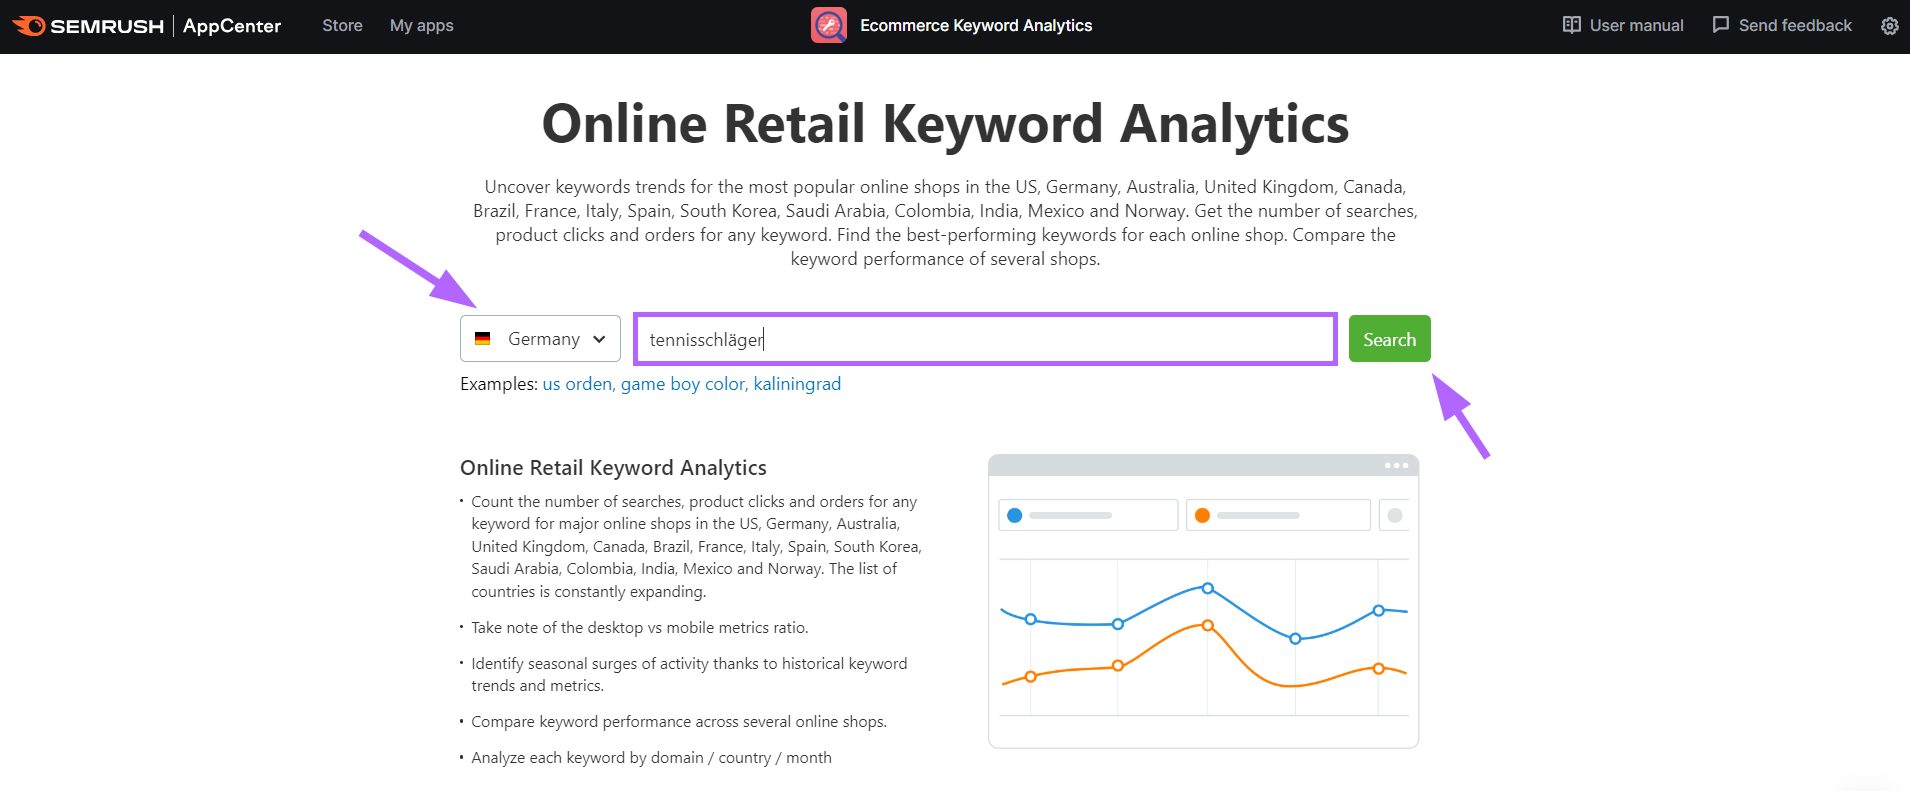This screenshot has height=791, width=1910.
Task: Click the German flag icon
Action: pos(483,339)
